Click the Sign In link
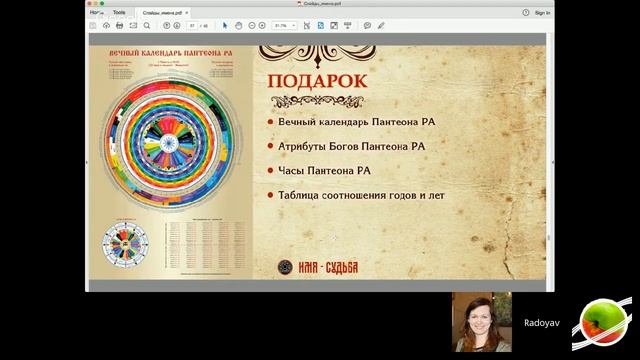640x360 pixels. click(542, 13)
